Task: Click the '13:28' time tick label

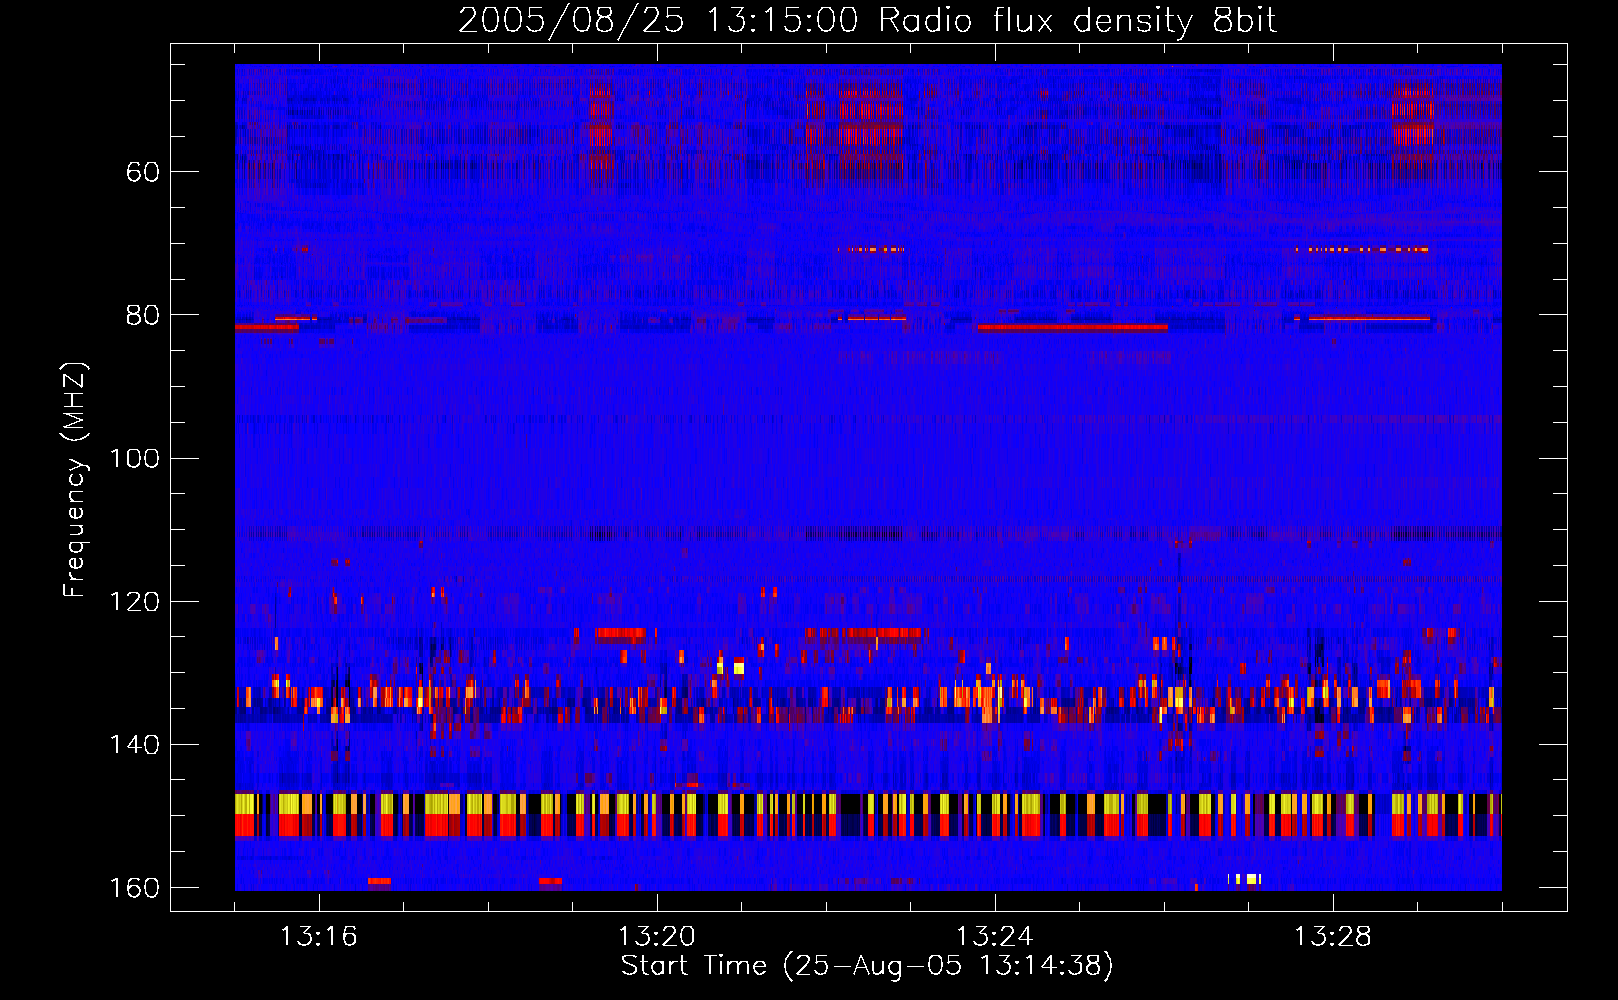Action: point(1332,937)
